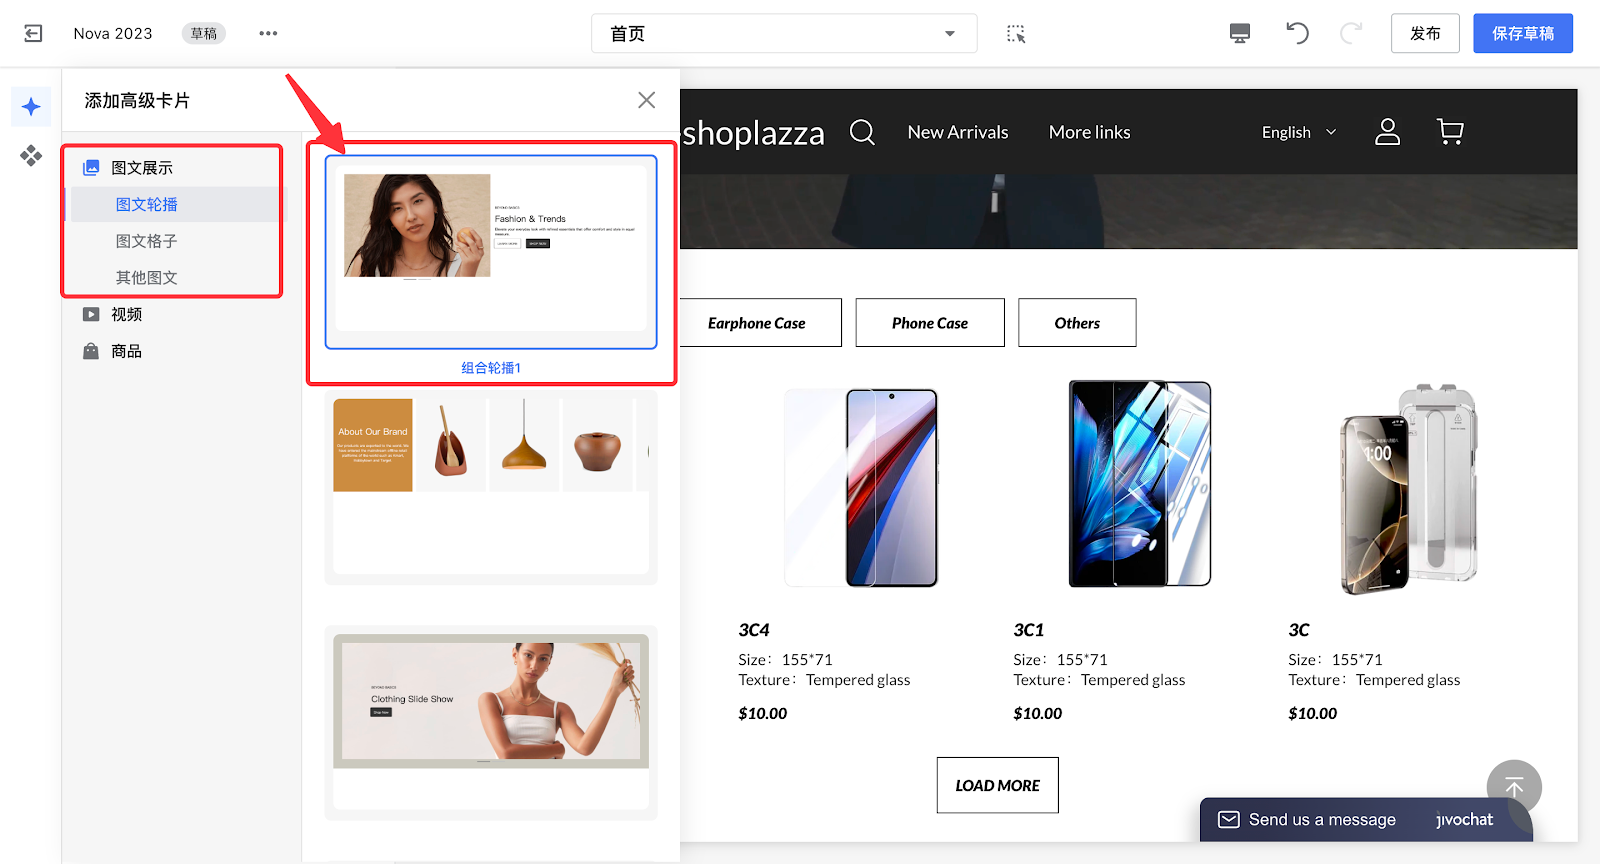The width and height of the screenshot is (1600, 864).
Task: Click the 保存草稿 button
Action: coord(1522,33)
